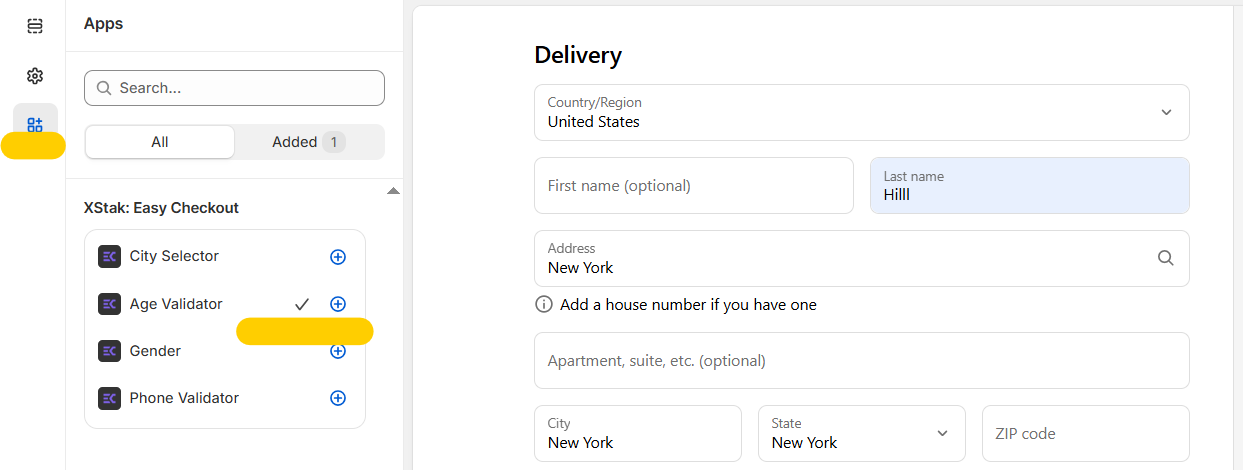The height and width of the screenshot is (470, 1243).
Task: Switch to the All tab
Action: pyautogui.click(x=160, y=142)
